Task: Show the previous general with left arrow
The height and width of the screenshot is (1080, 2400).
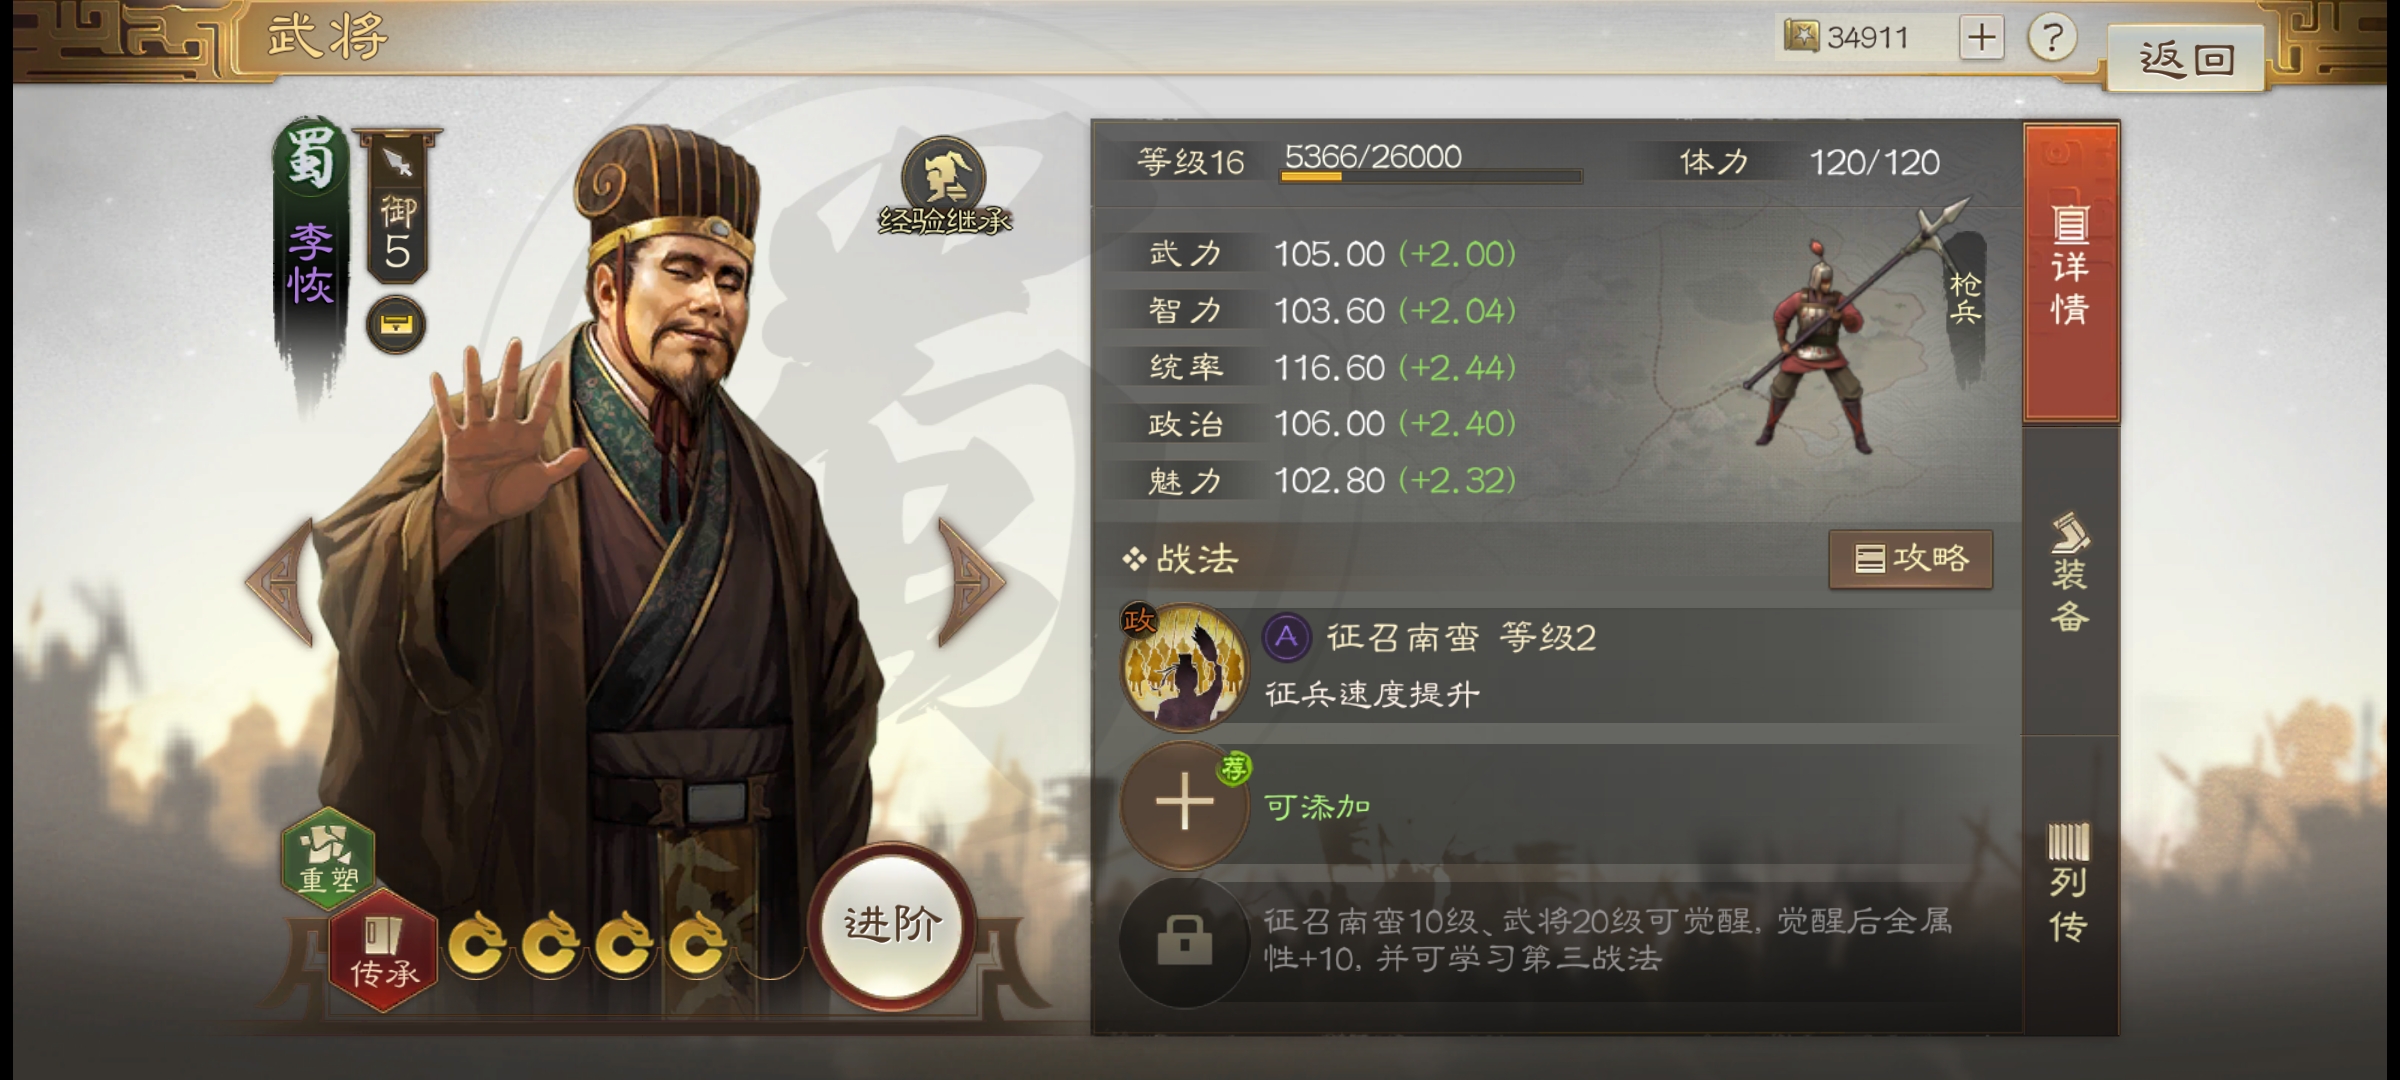Action: pos(282,580)
